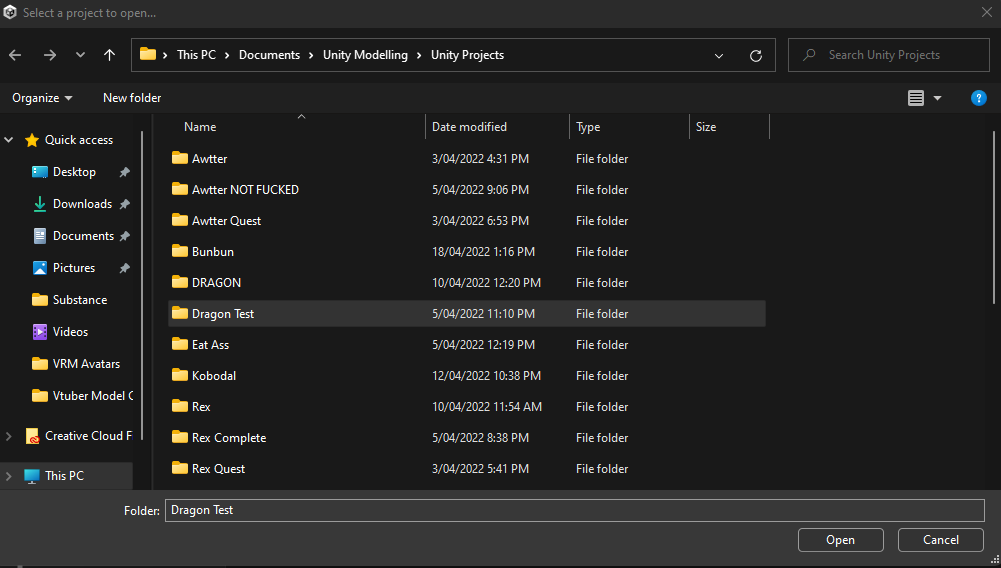Click the change view layout icon
The image size is (1001, 568).
[916, 98]
